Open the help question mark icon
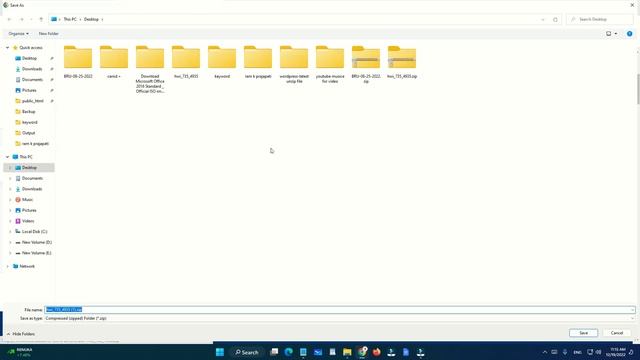 [x=629, y=33]
